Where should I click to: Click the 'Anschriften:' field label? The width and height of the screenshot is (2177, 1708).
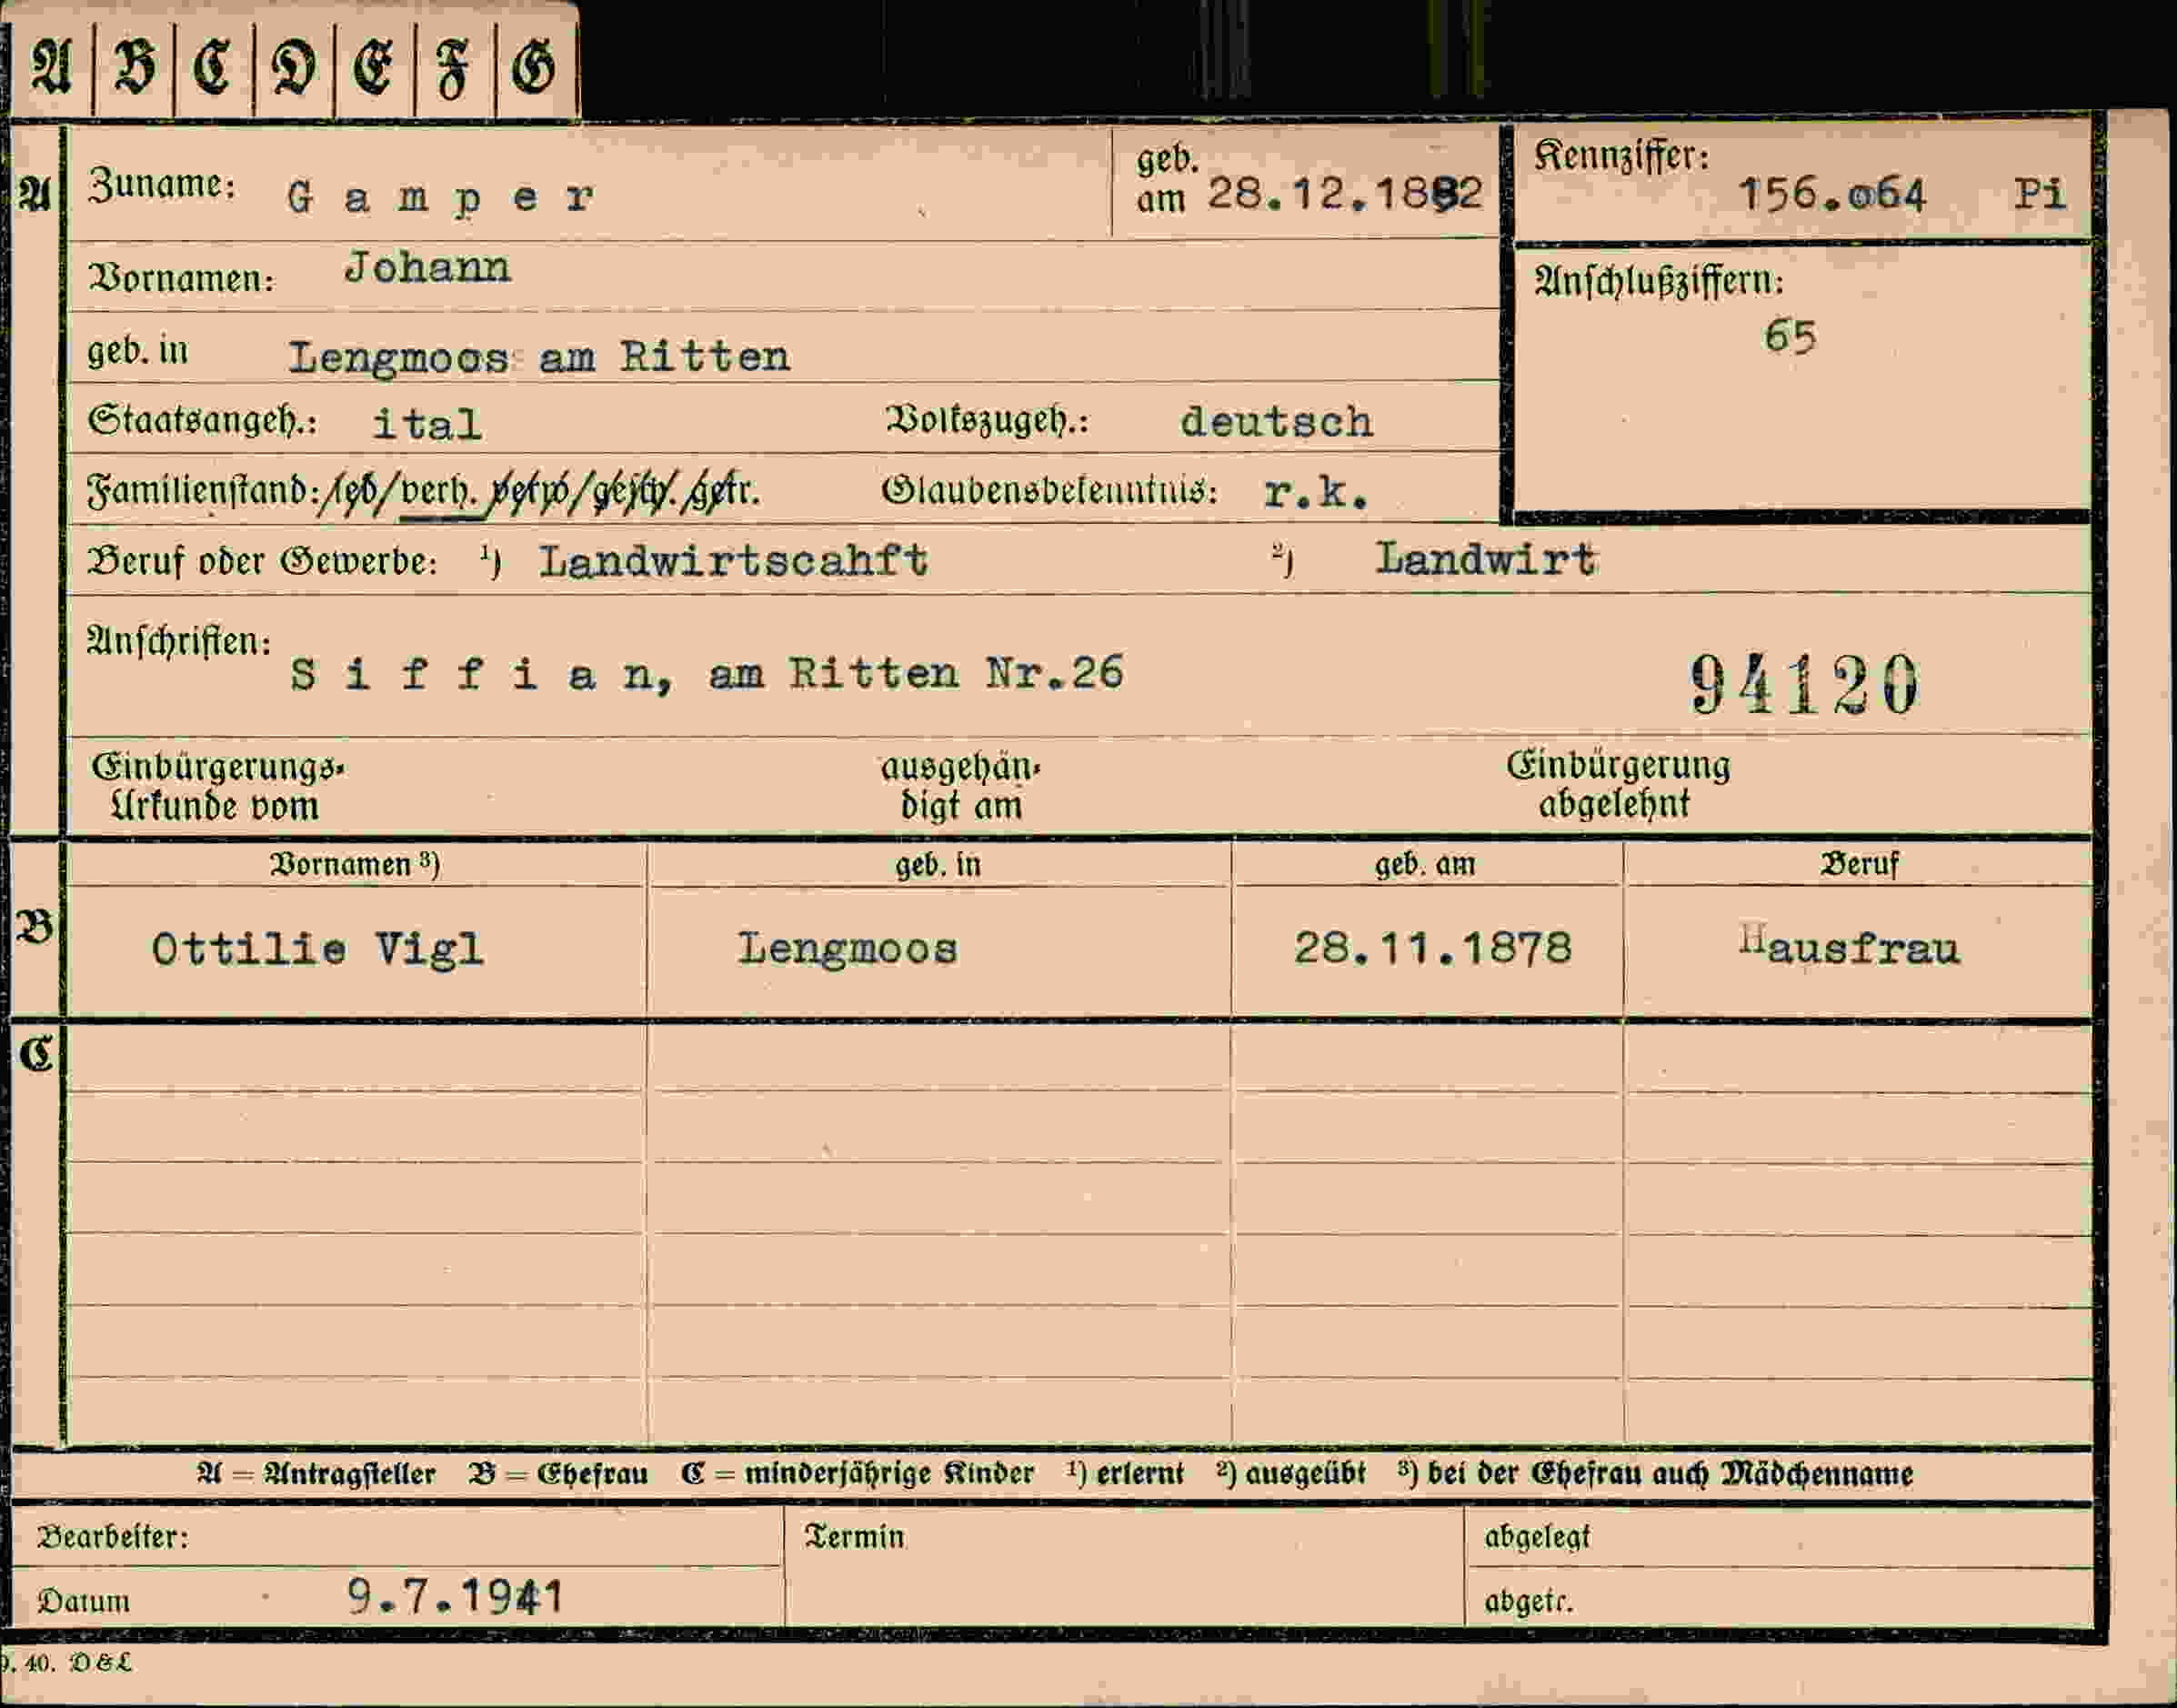[179, 640]
